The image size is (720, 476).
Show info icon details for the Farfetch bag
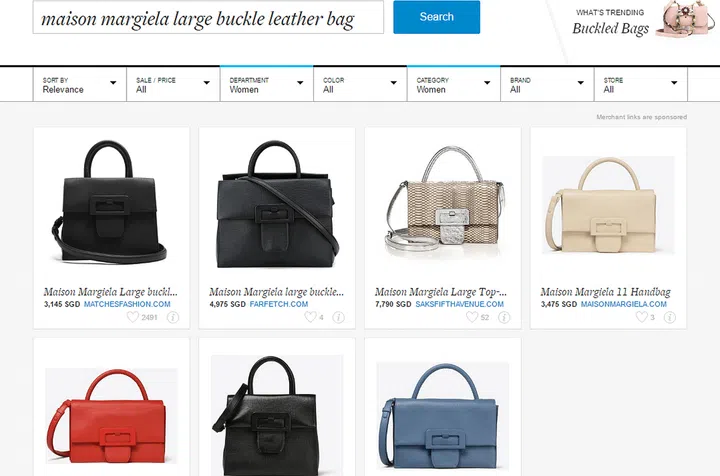[338, 317]
